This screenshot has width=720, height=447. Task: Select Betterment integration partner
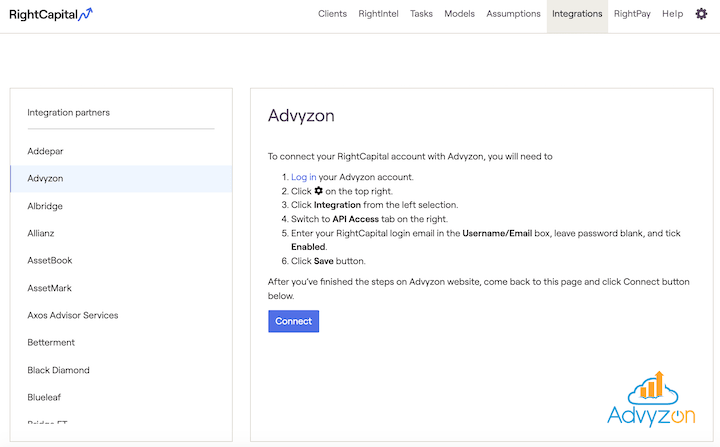(x=121, y=342)
